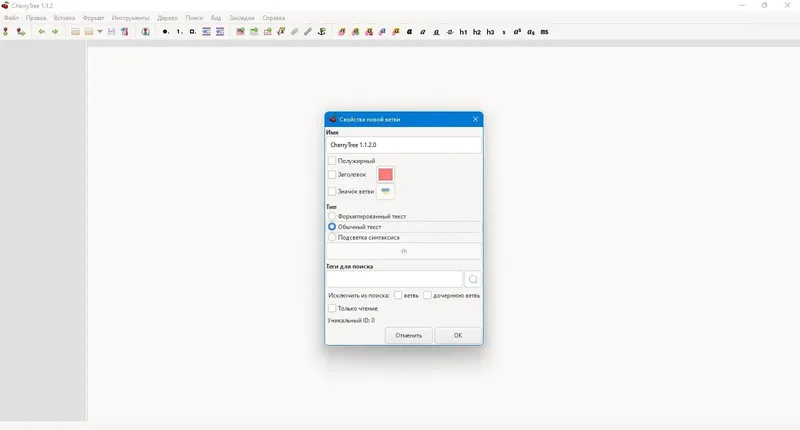This screenshot has width=800, height=430.
Task: Click the insert table icon
Action: point(254,32)
